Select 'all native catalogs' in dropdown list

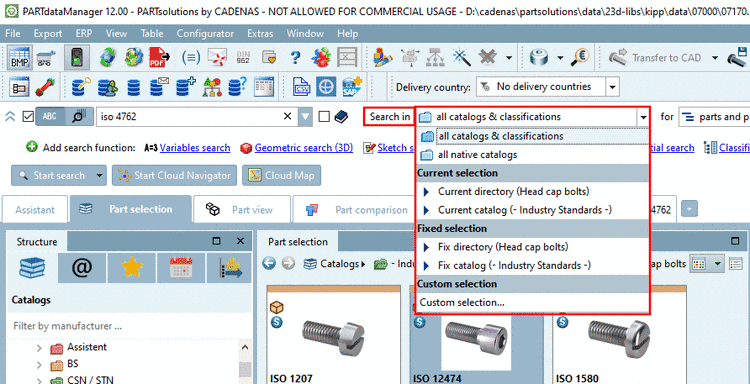(x=532, y=155)
